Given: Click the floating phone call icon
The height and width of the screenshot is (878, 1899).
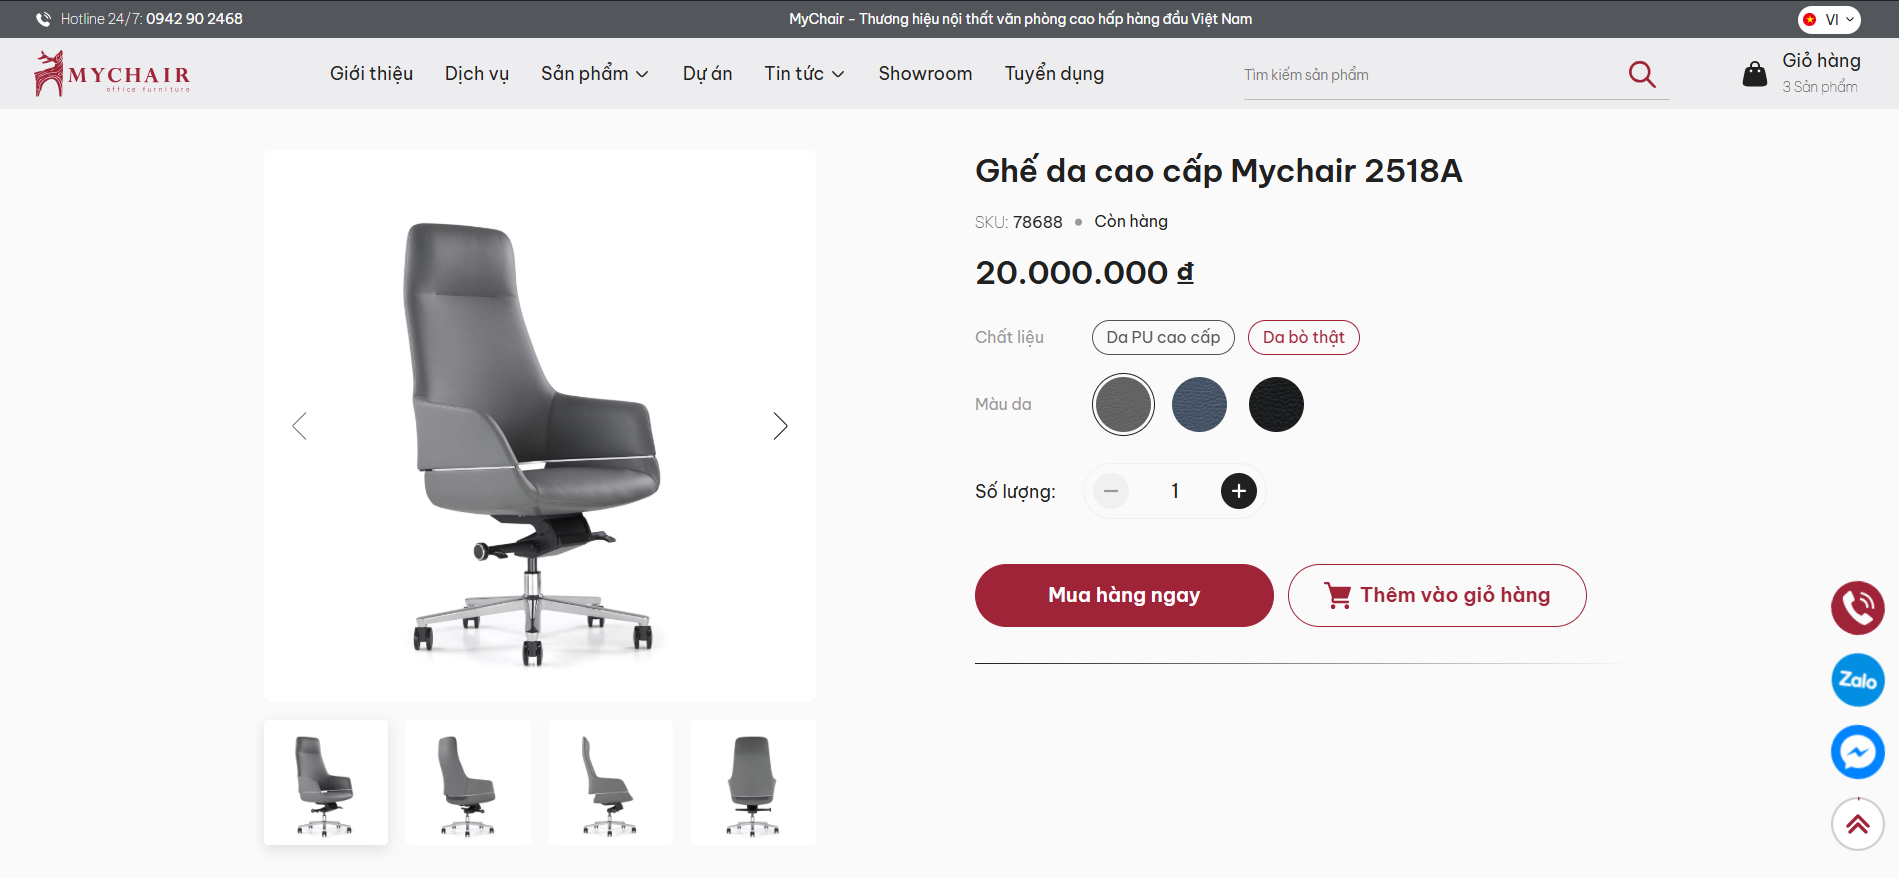Looking at the screenshot, I should (x=1857, y=608).
